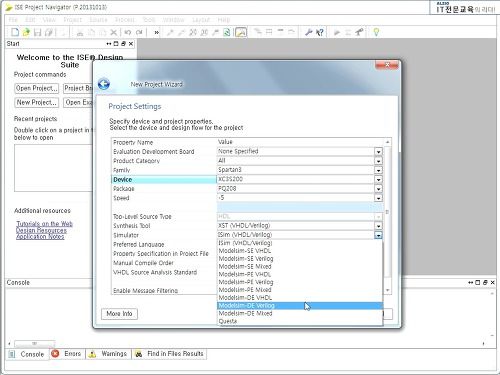Switch to the Warnings tab

click(109, 354)
